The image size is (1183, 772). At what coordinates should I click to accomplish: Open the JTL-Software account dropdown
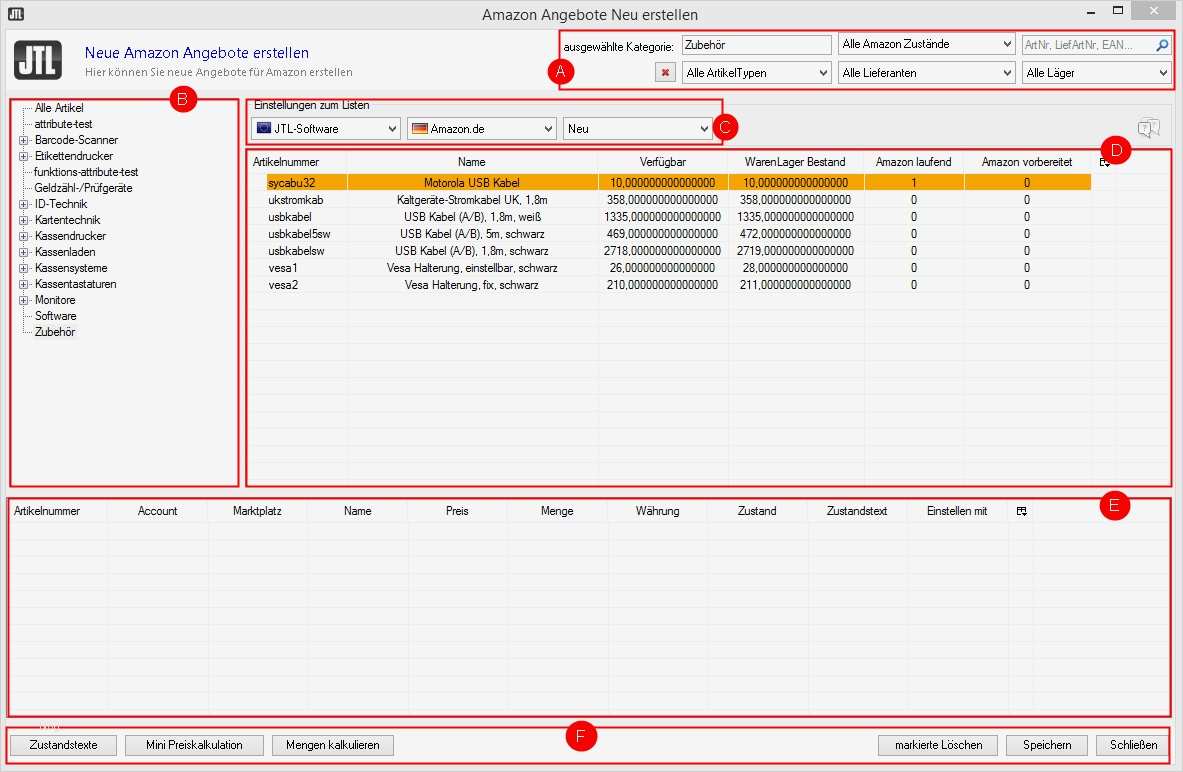pos(326,129)
